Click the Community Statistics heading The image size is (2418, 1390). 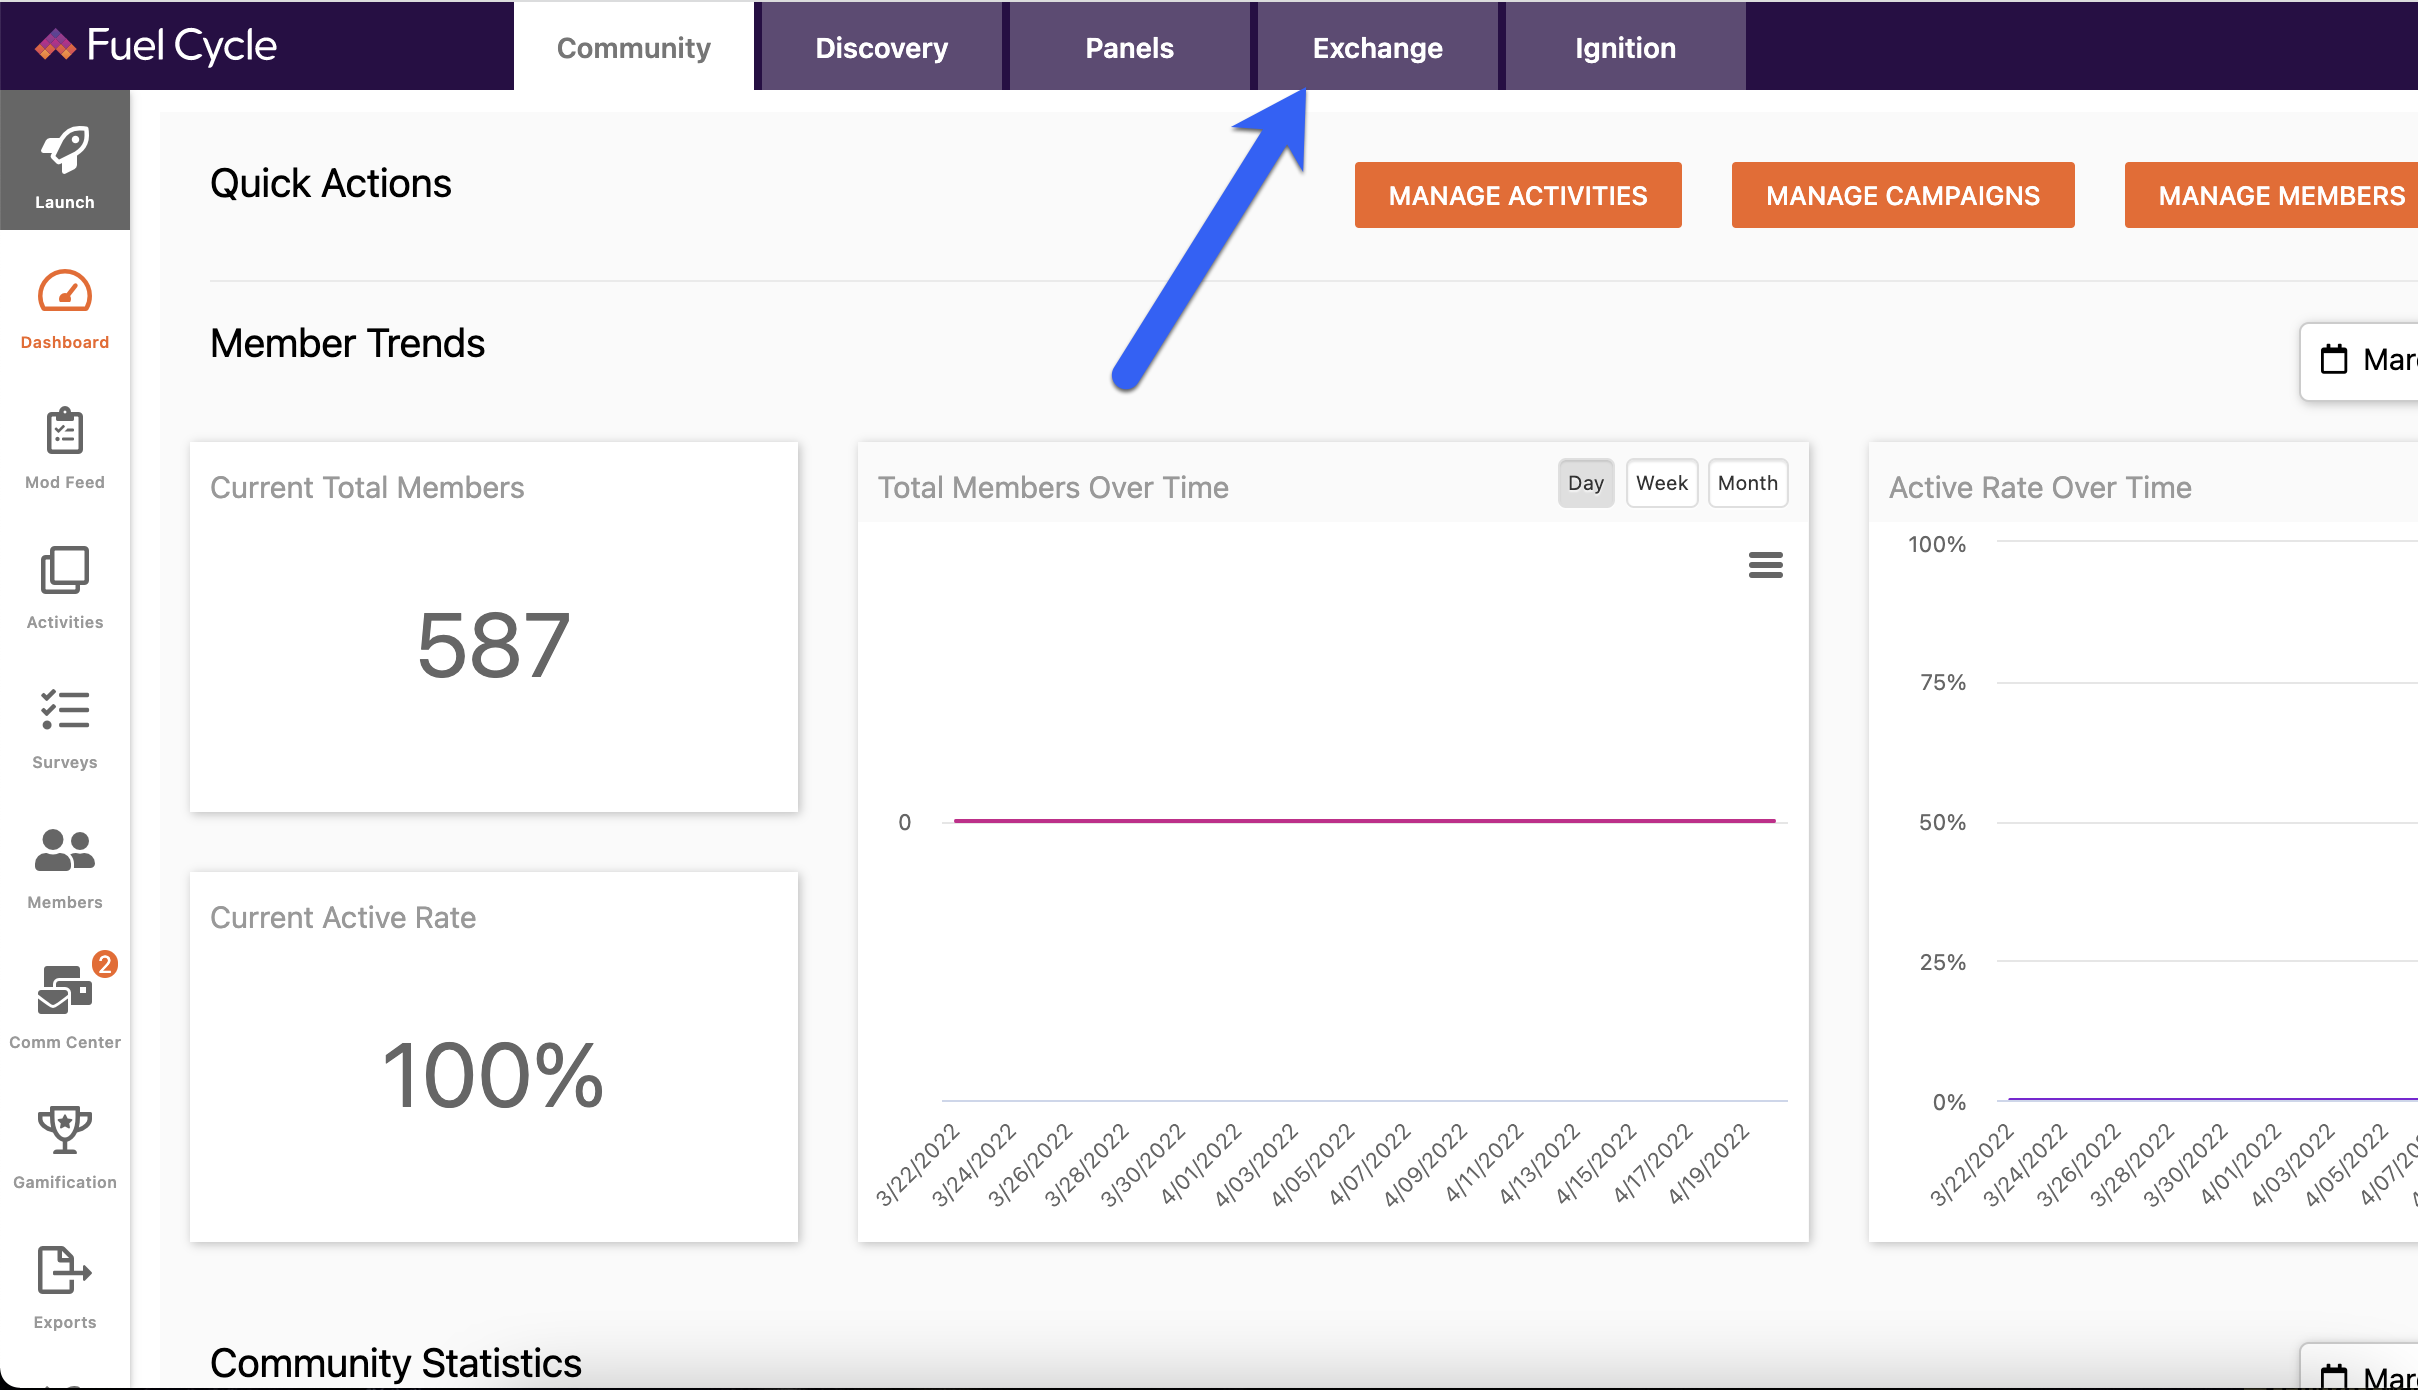click(396, 1363)
